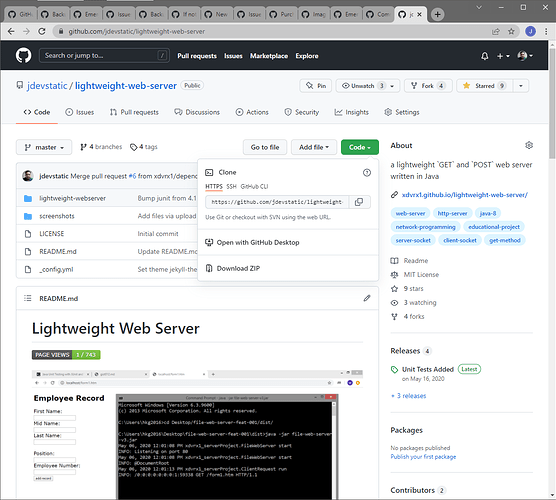
Task: Open the Unwatch notifications dropdown
Action: point(368,86)
